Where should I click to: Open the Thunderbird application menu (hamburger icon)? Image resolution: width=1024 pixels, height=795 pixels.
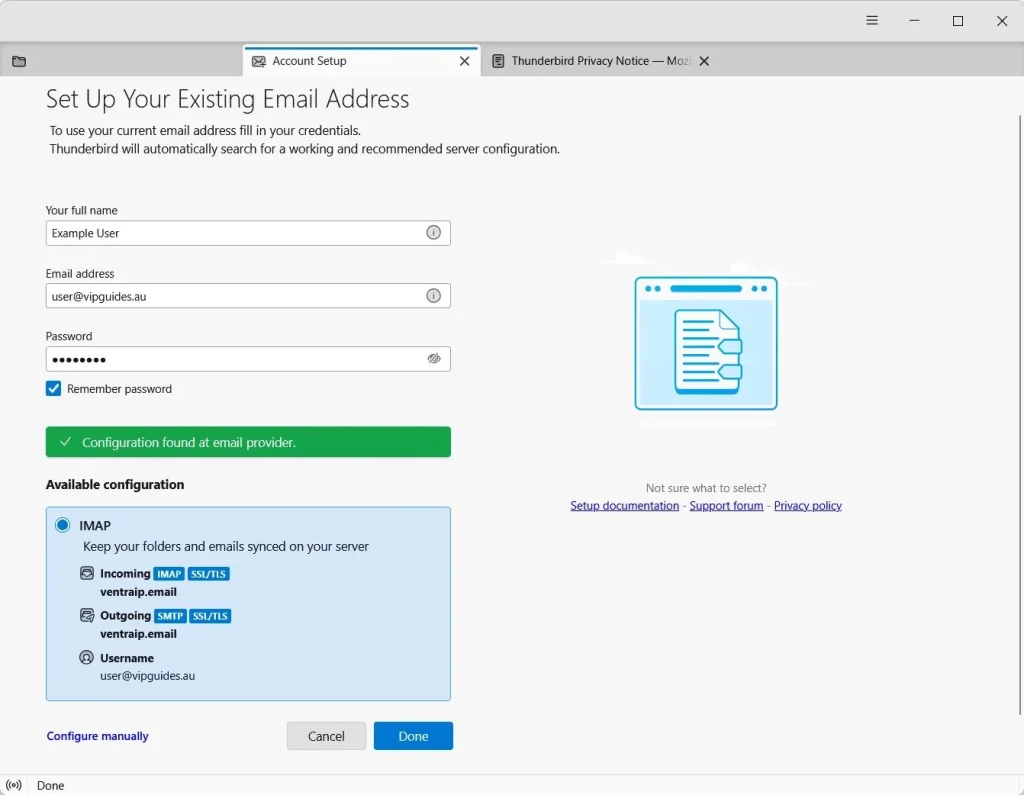pos(871,20)
